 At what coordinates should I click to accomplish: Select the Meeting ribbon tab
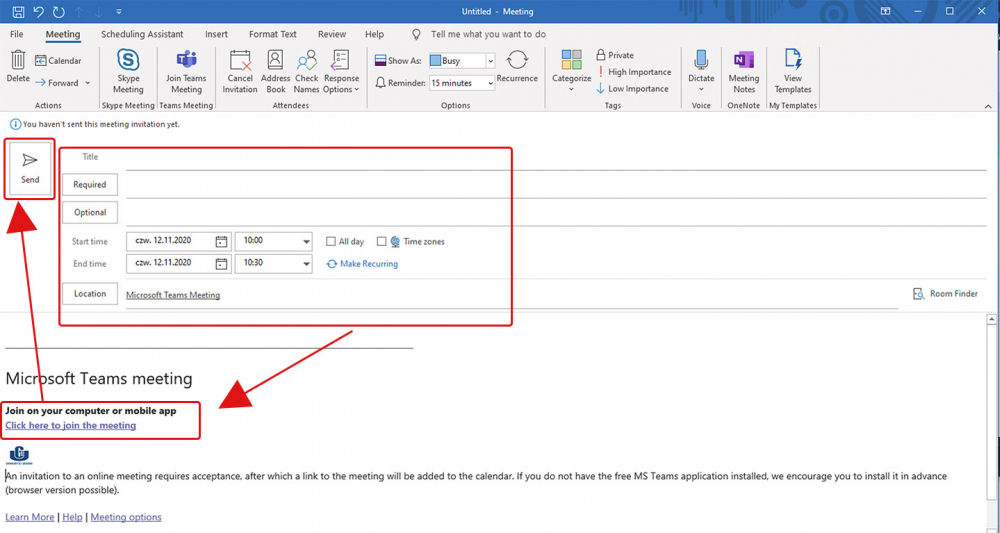[62, 34]
